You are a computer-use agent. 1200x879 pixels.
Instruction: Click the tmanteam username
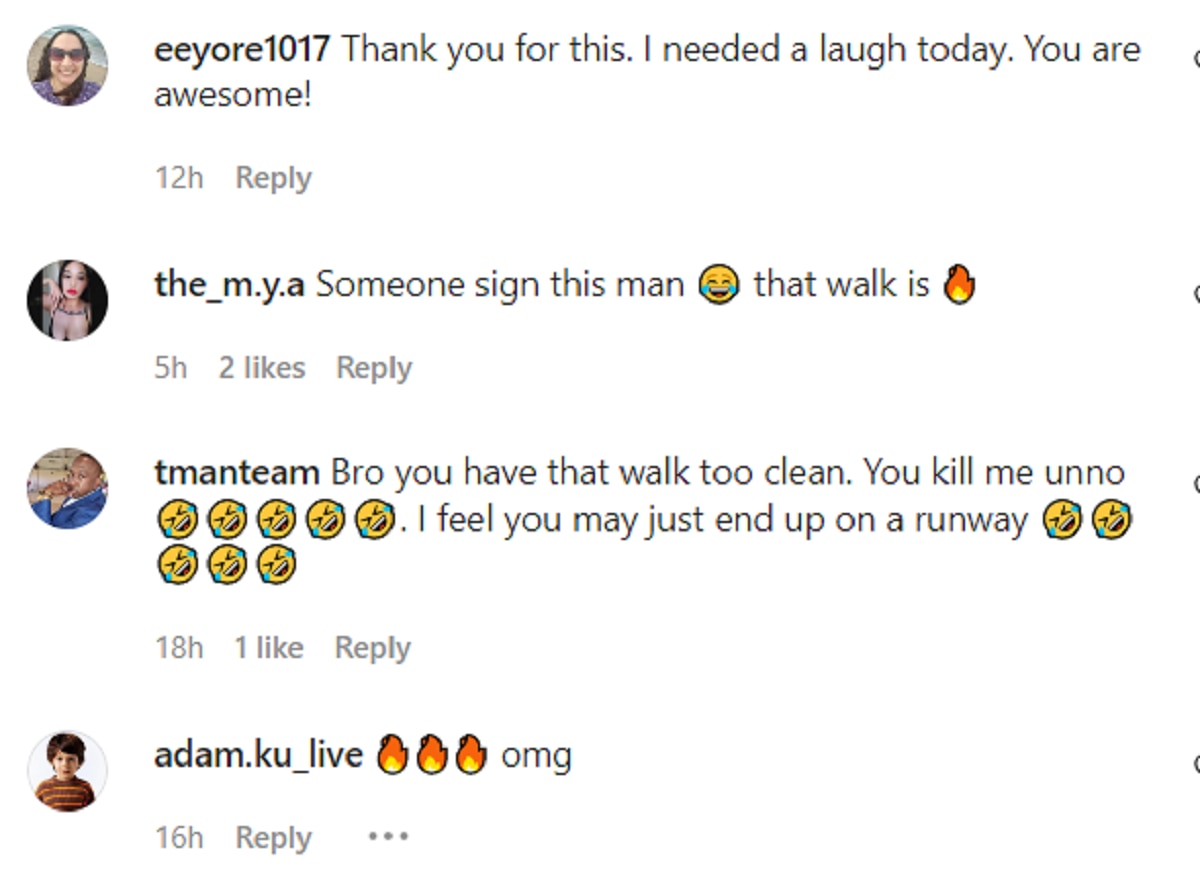(237, 472)
